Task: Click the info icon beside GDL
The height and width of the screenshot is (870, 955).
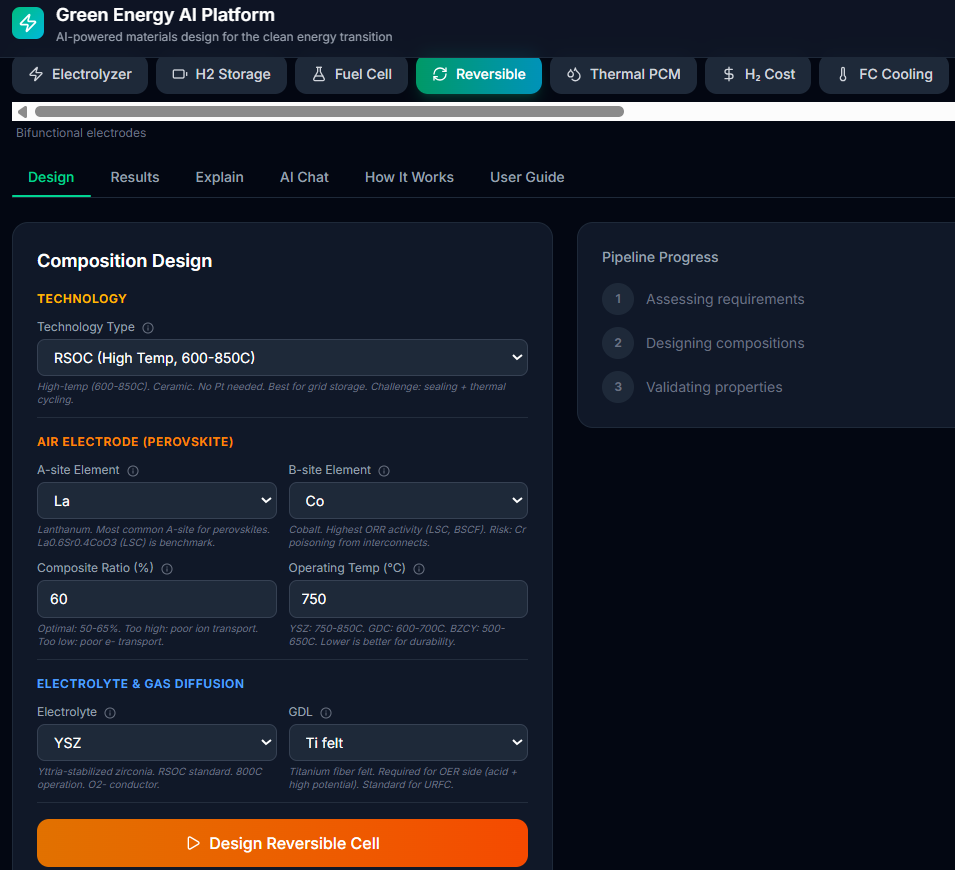Action: [x=326, y=713]
